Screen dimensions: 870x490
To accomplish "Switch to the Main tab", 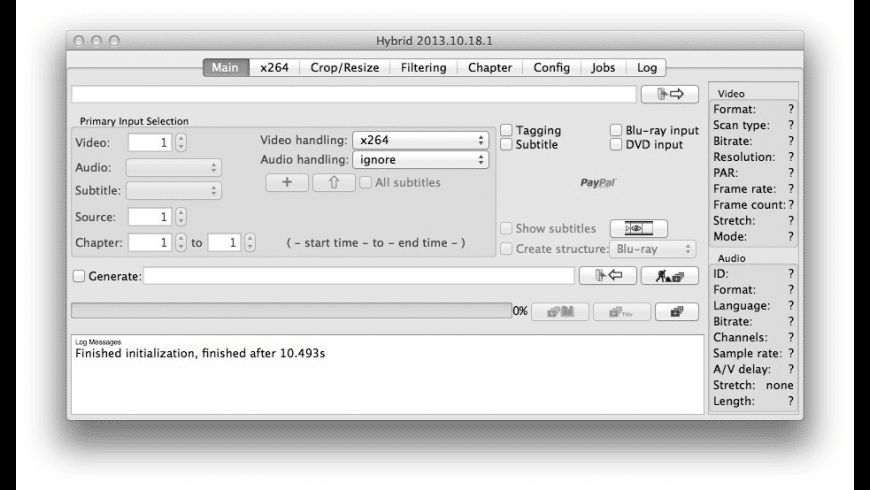I will pyautogui.click(x=225, y=68).
